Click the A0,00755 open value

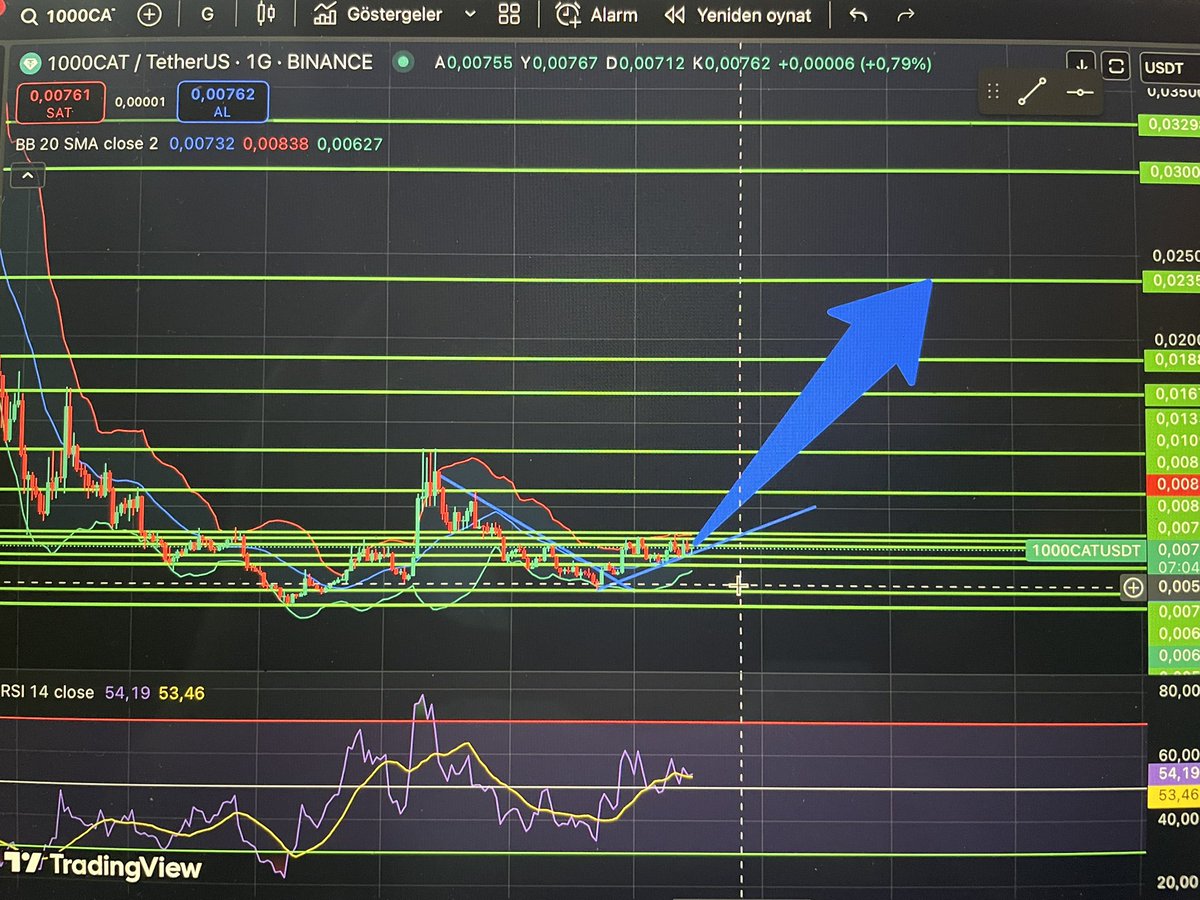[x=473, y=63]
